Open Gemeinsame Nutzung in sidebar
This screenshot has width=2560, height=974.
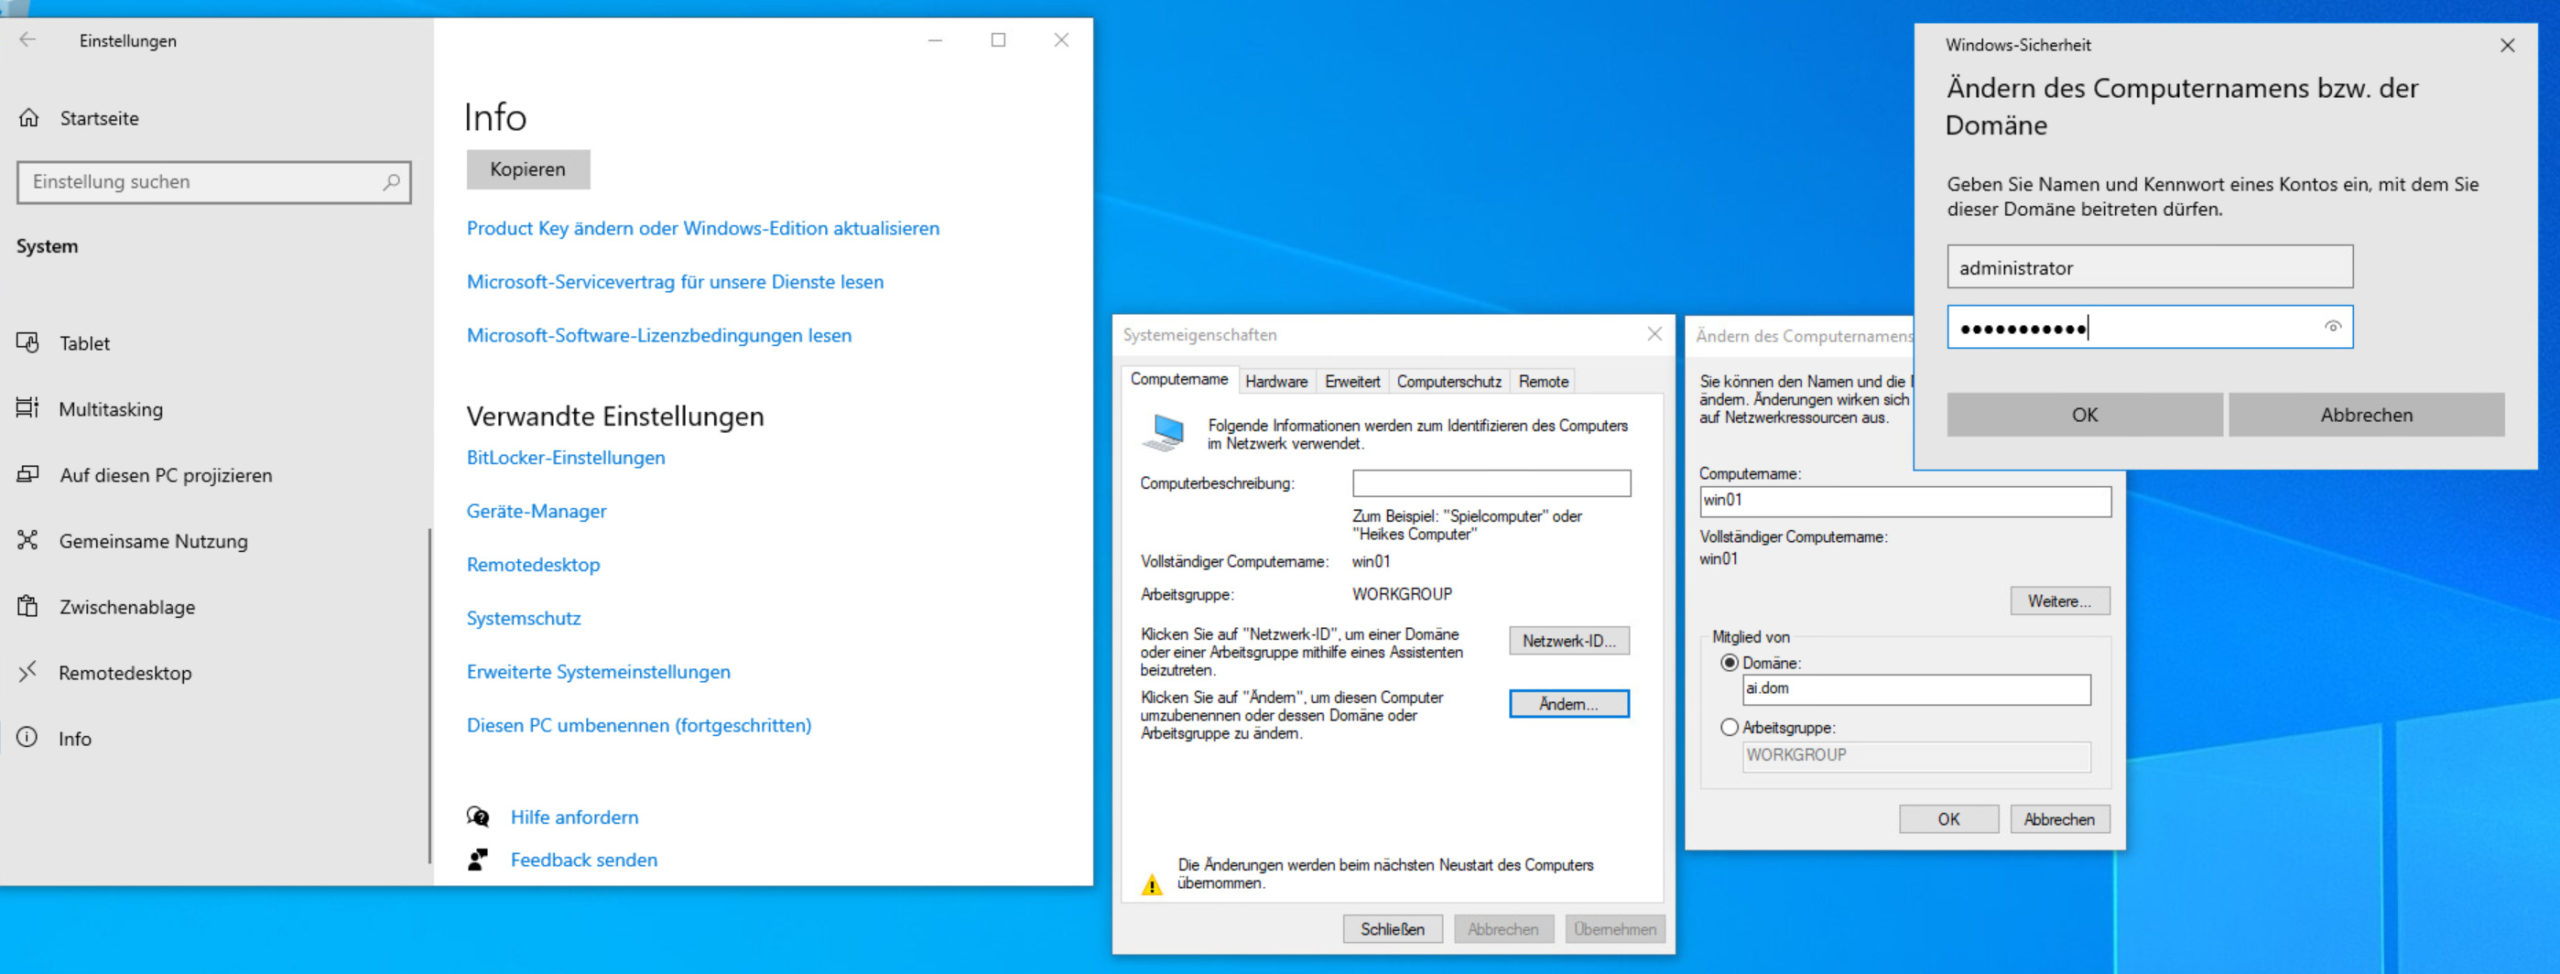click(x=153, y=541)
